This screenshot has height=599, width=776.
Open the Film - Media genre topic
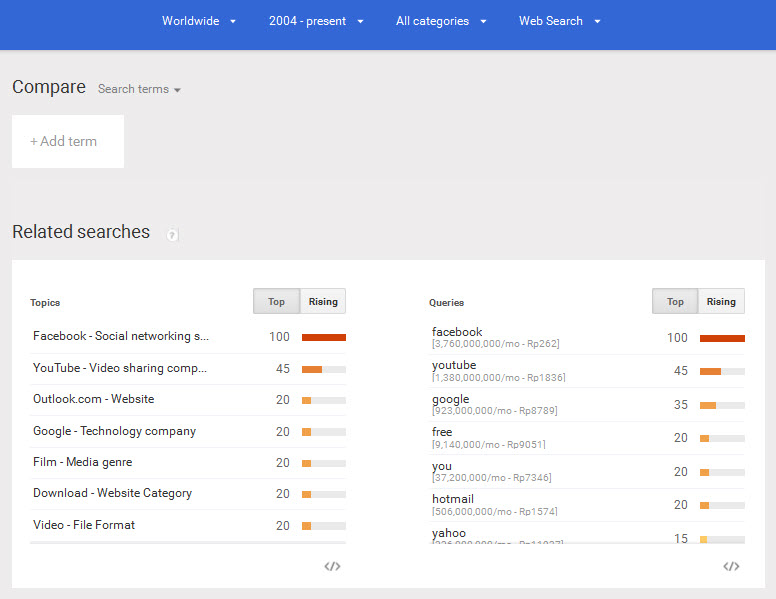pos(83,462)
